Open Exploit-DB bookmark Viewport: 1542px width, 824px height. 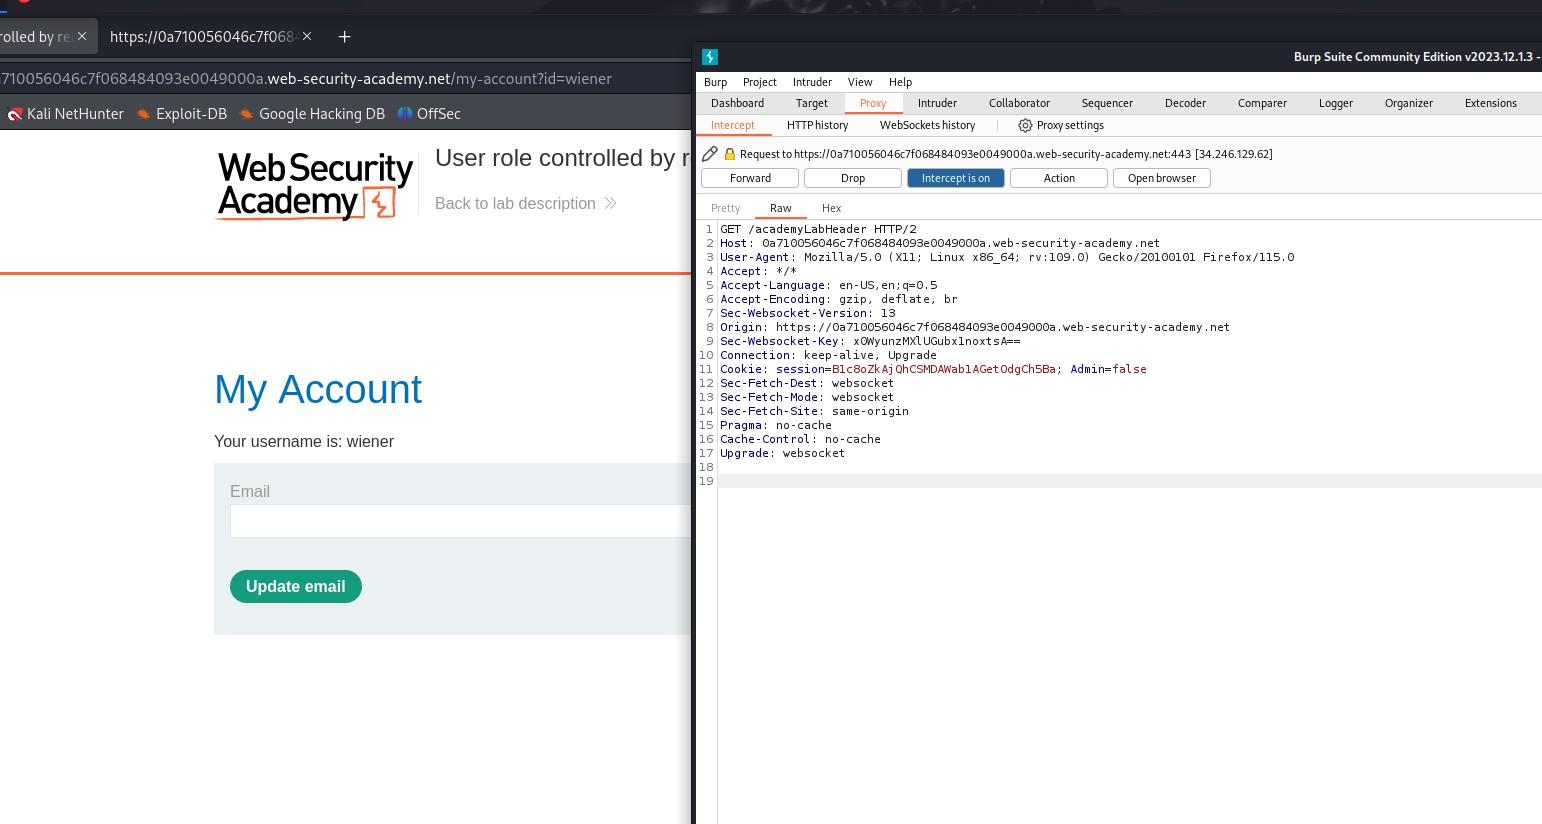coord(182,114)
